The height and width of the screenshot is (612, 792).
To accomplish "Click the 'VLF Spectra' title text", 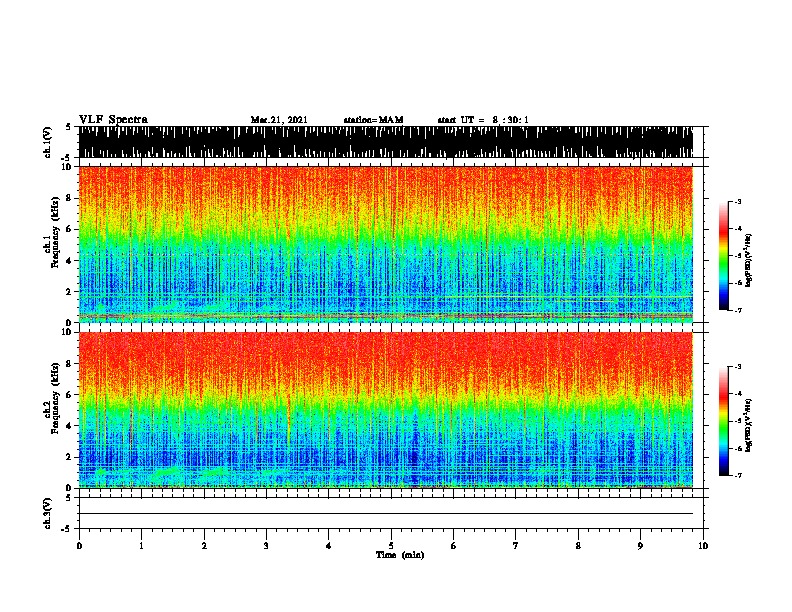I will (113, 120).
